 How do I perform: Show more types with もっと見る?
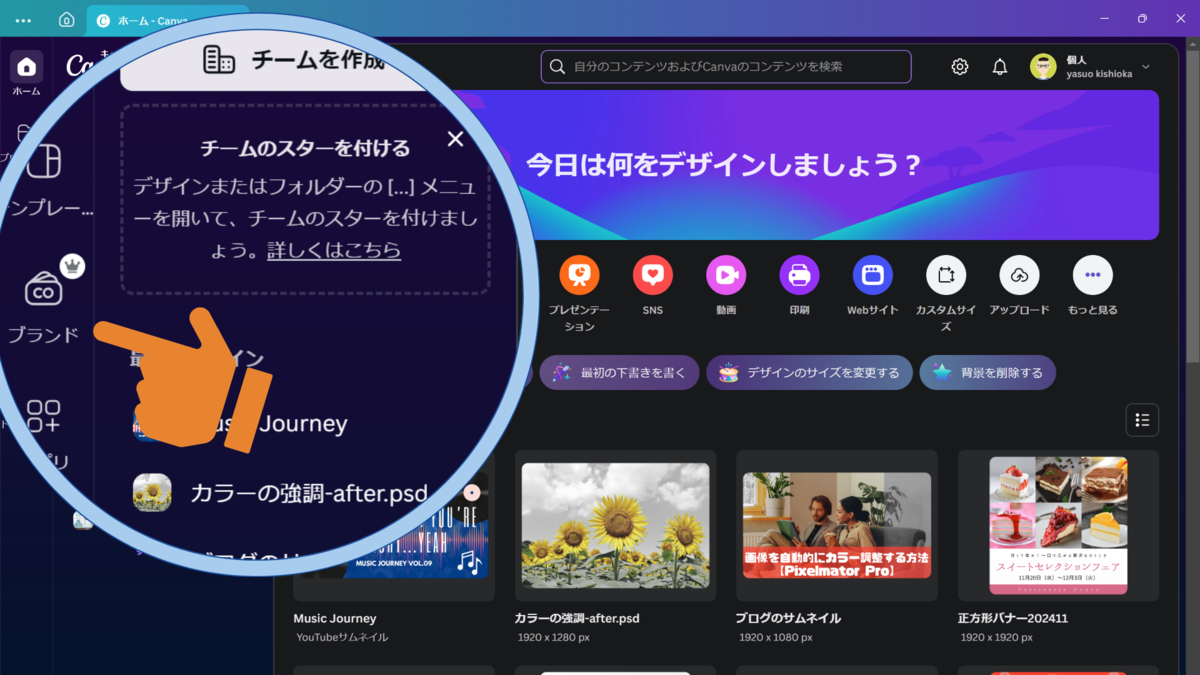[1093, 275]
